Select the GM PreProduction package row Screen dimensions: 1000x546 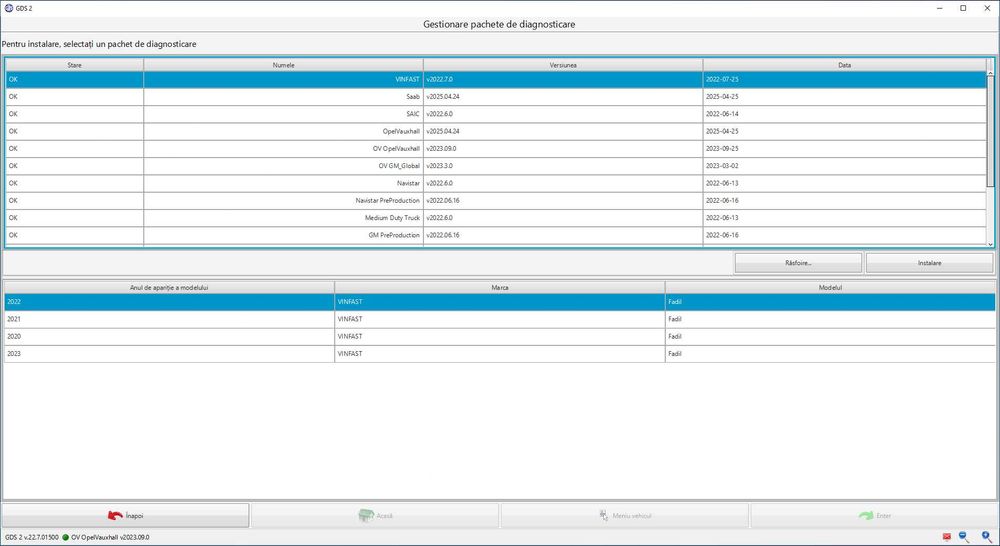pos(496,235)
